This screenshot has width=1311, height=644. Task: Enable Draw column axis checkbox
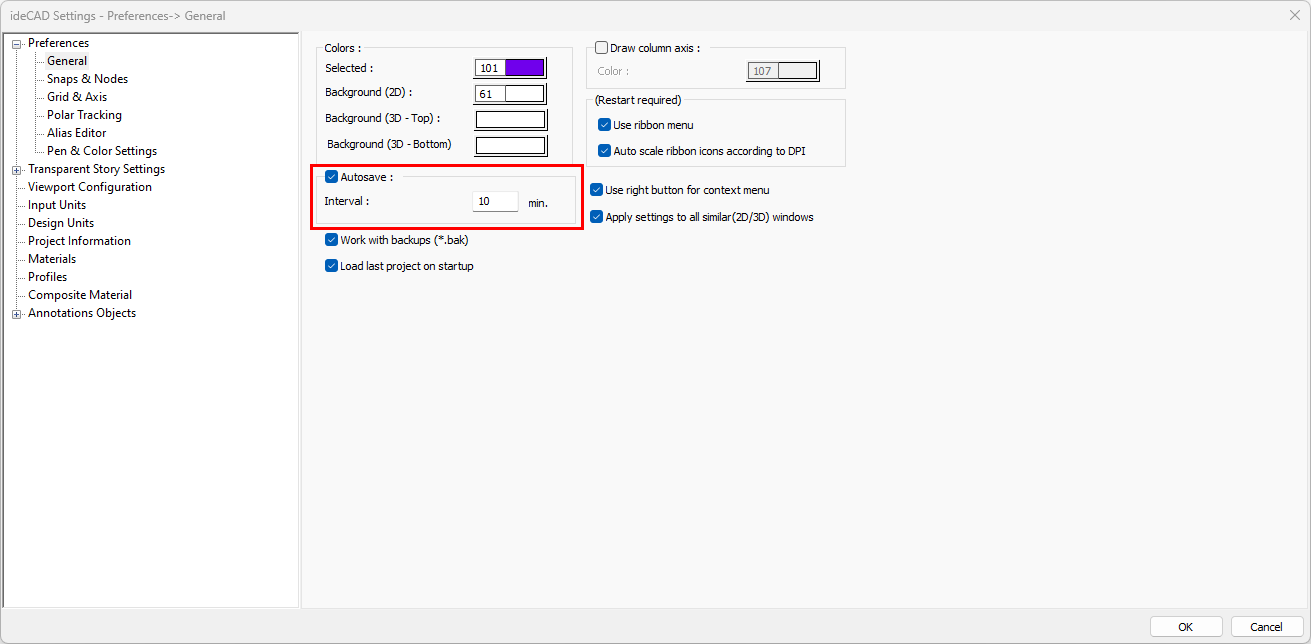601,47
